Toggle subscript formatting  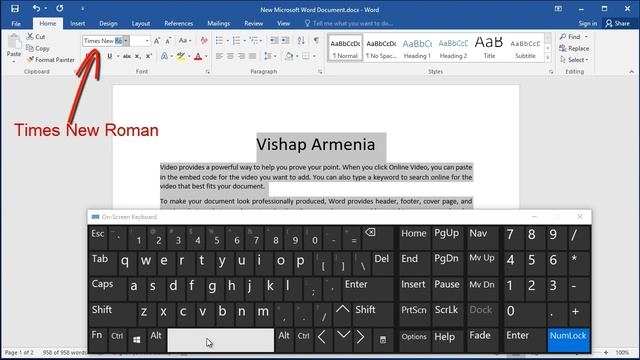point(138,56)
